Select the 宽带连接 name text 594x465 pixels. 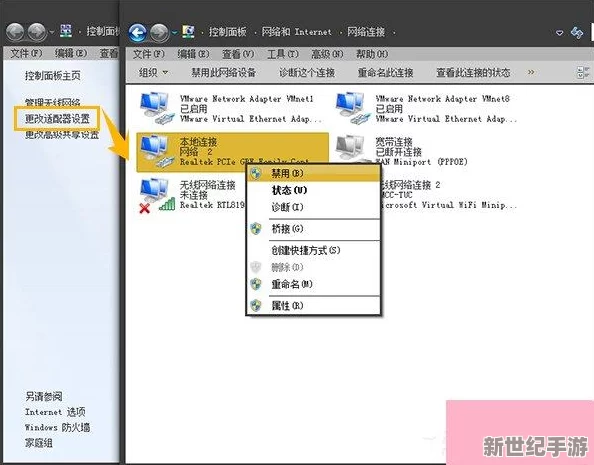(x=394, y=142)
